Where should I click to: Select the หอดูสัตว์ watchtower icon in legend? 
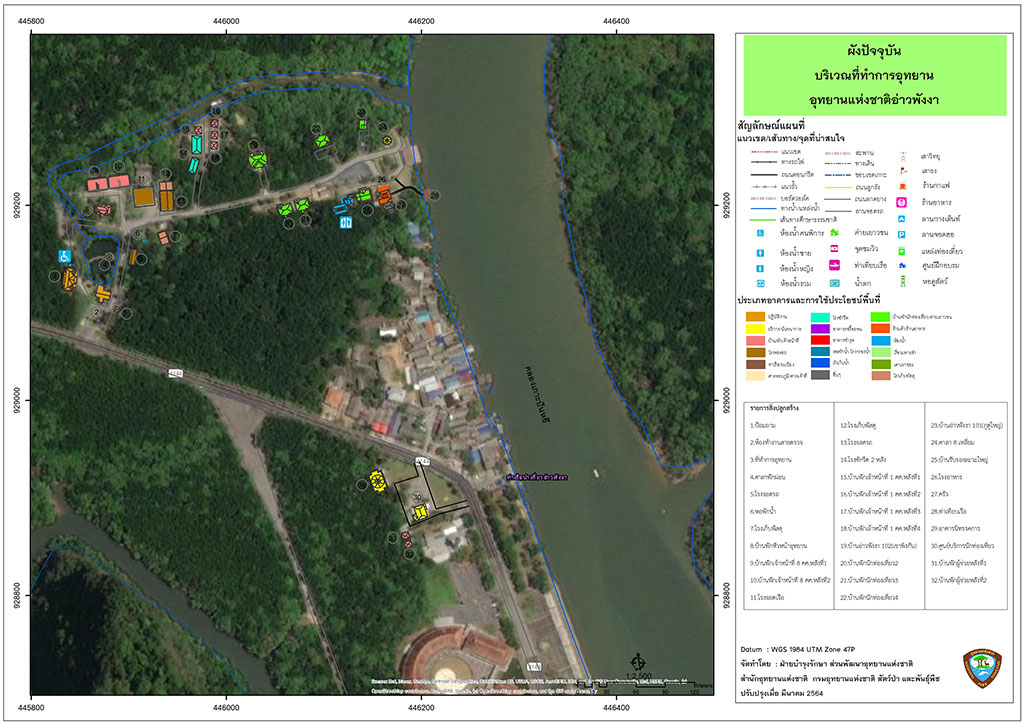[901, 281]
